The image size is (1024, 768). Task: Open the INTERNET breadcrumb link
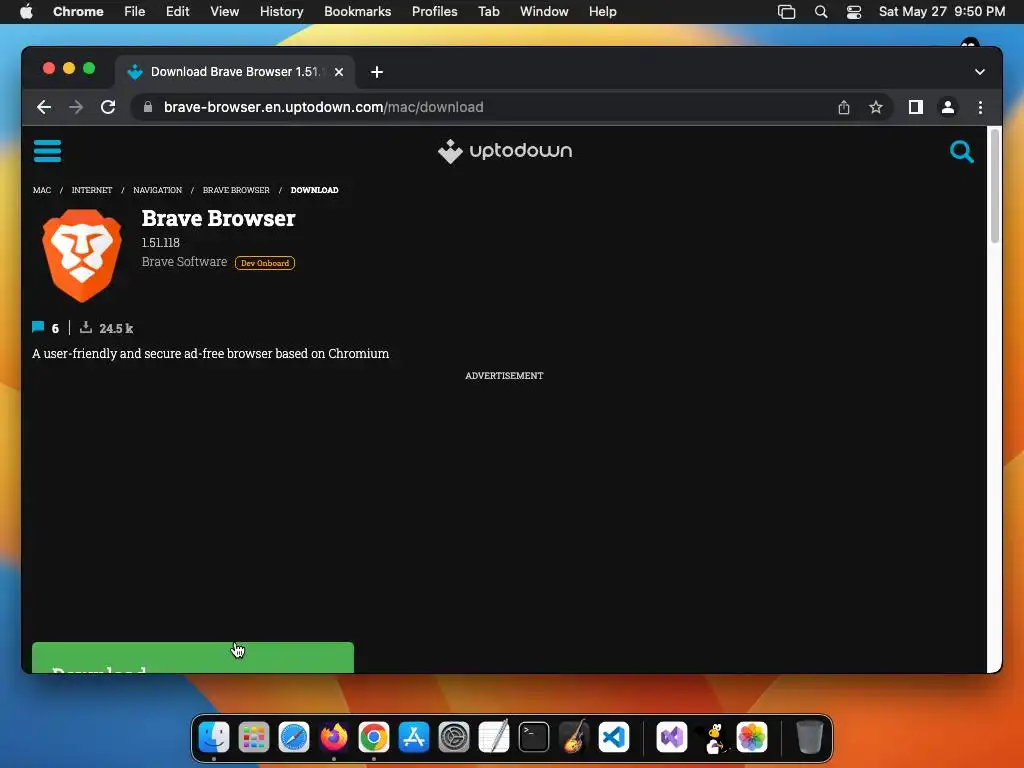coord(92,190)
